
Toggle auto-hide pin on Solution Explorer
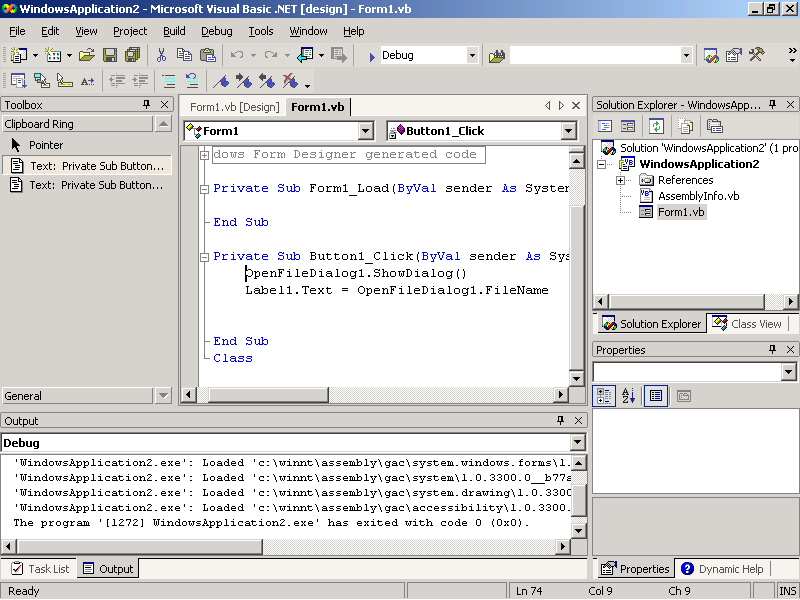772,105
